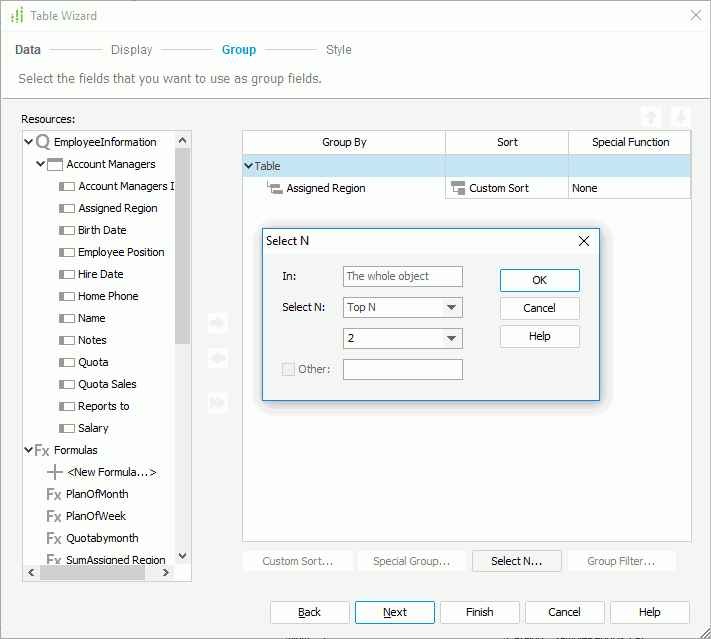
Task: Select the Name field
Action: tap(92, 318)
